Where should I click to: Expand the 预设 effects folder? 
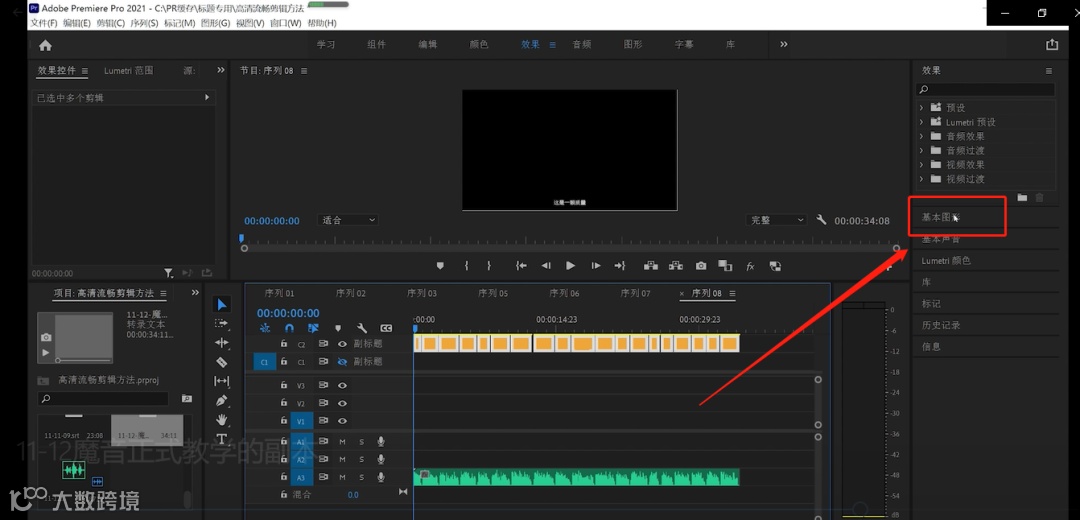(x=922, y=108)
